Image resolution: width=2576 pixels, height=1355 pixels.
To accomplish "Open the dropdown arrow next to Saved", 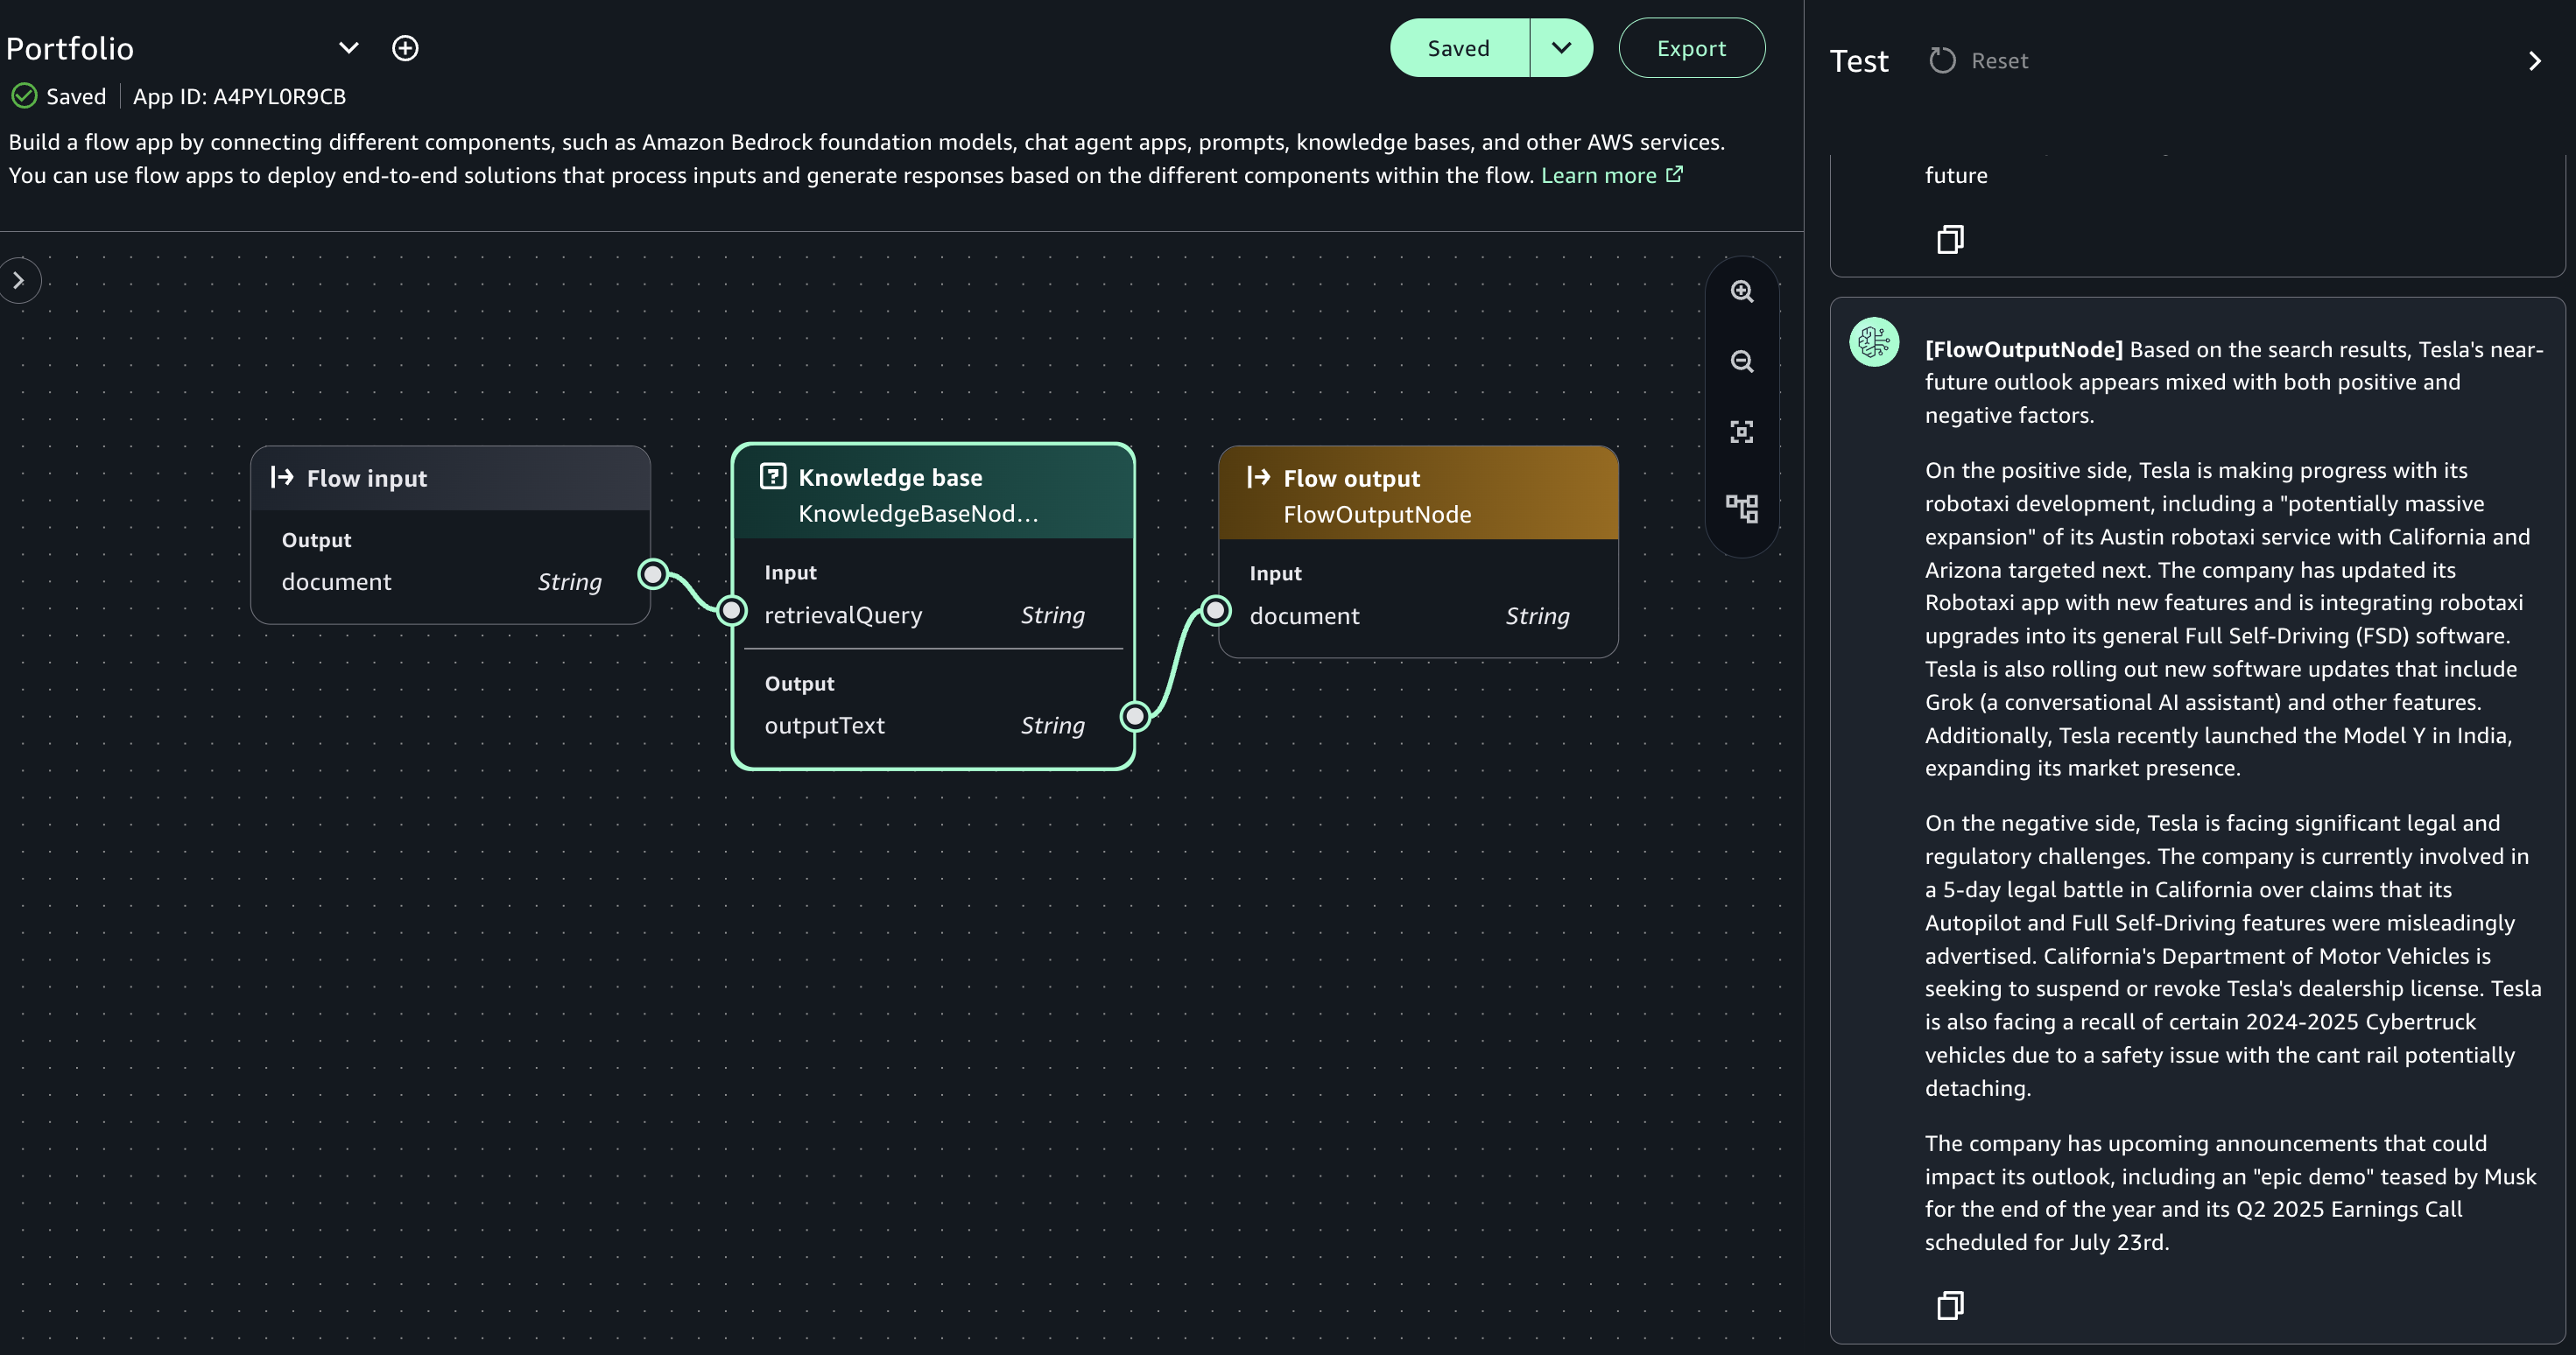I will click(1561, 48).
